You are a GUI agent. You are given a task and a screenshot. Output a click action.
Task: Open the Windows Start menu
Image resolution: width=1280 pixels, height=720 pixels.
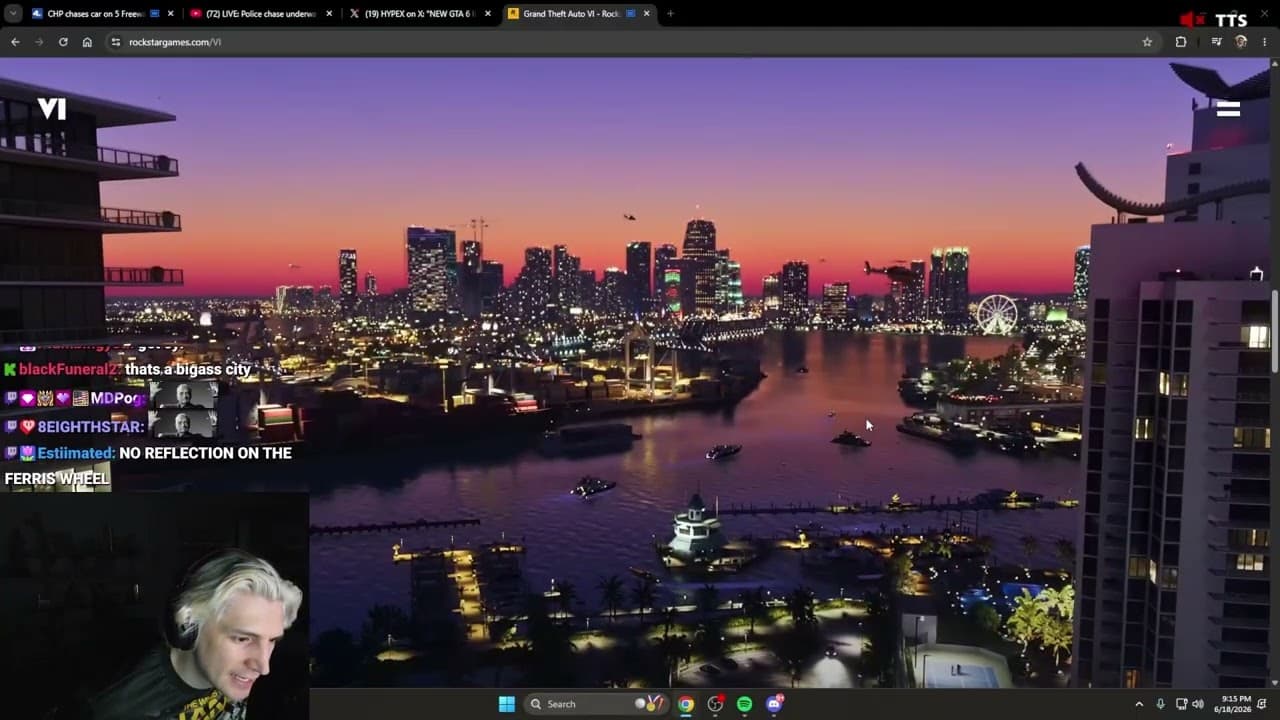507,704
